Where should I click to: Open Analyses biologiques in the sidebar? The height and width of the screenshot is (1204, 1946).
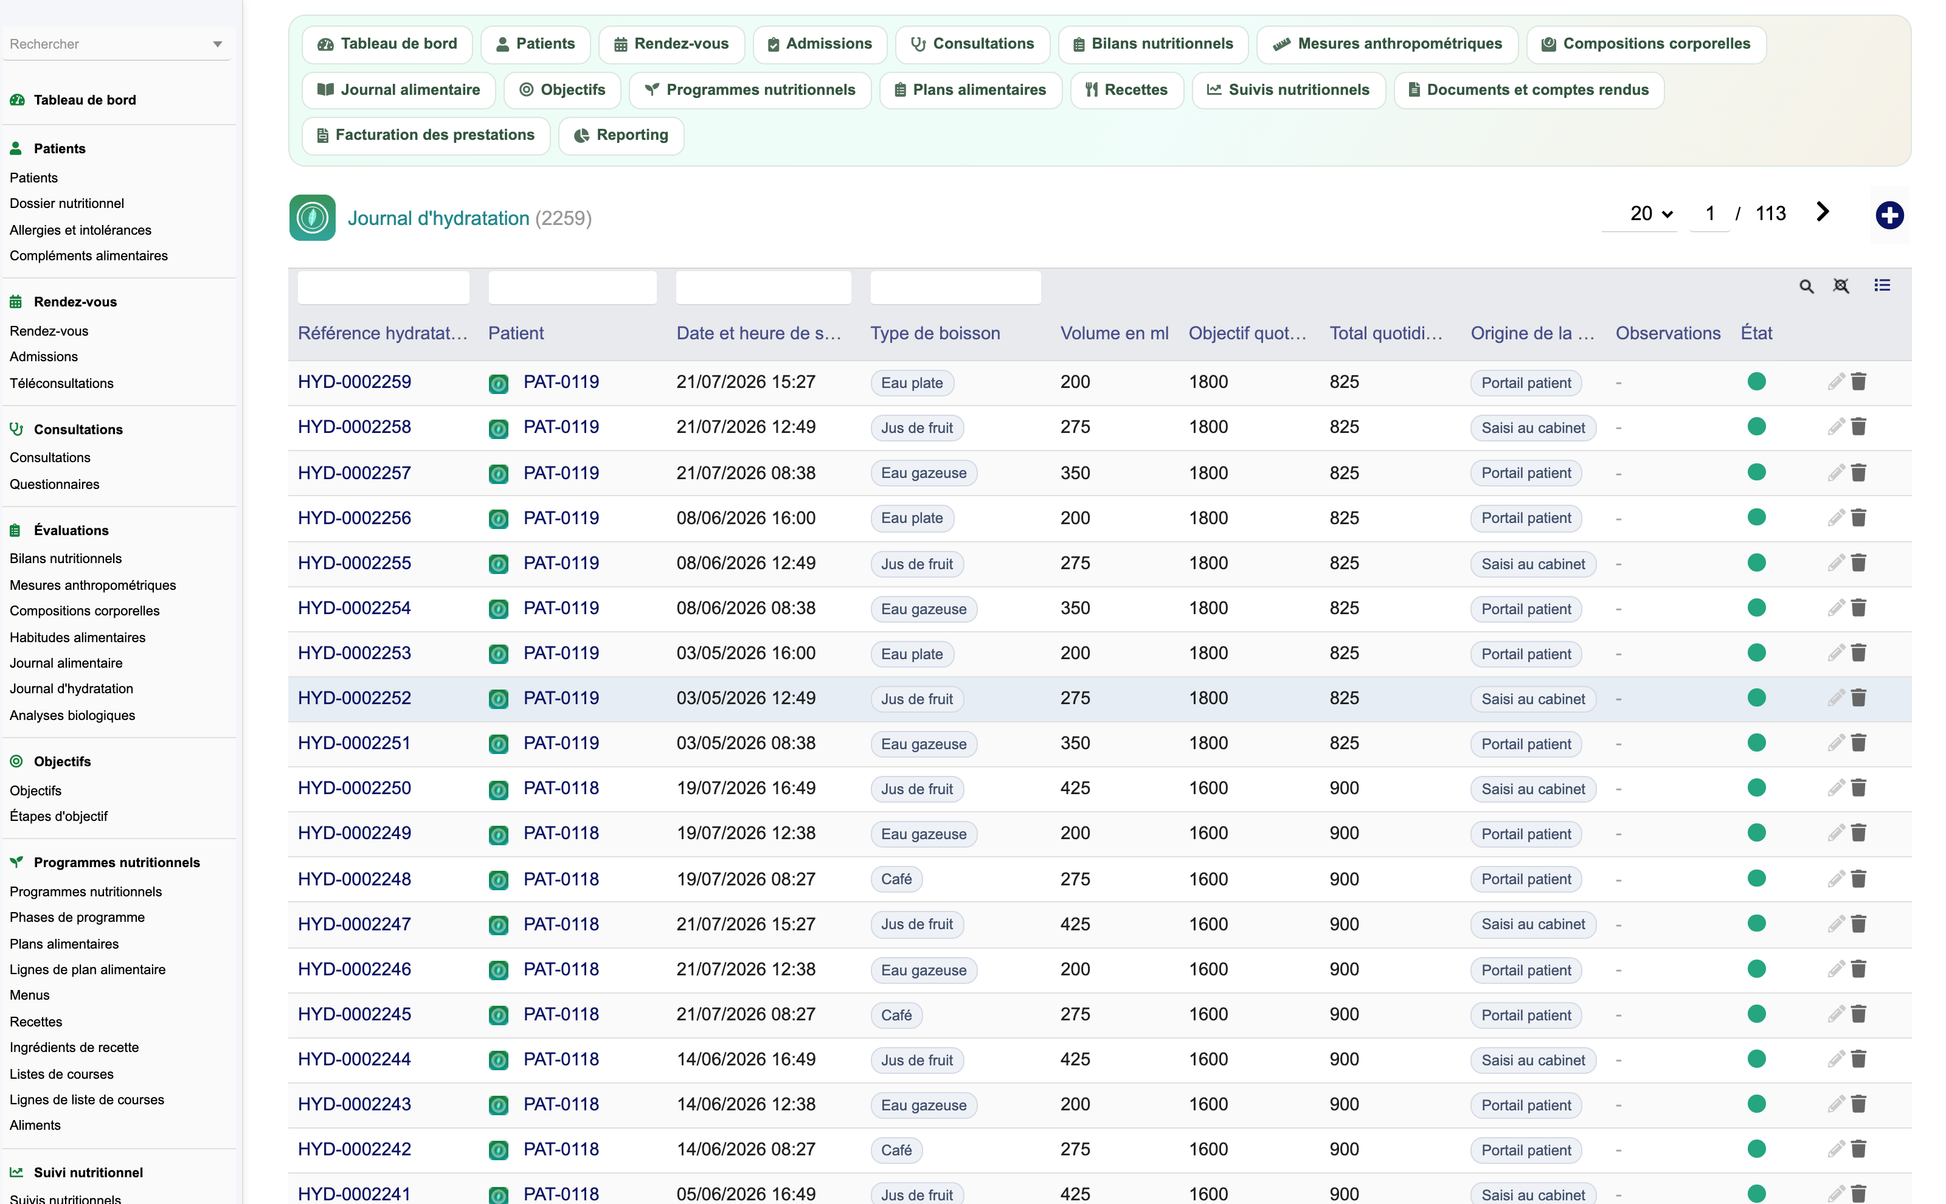point(72,715)
